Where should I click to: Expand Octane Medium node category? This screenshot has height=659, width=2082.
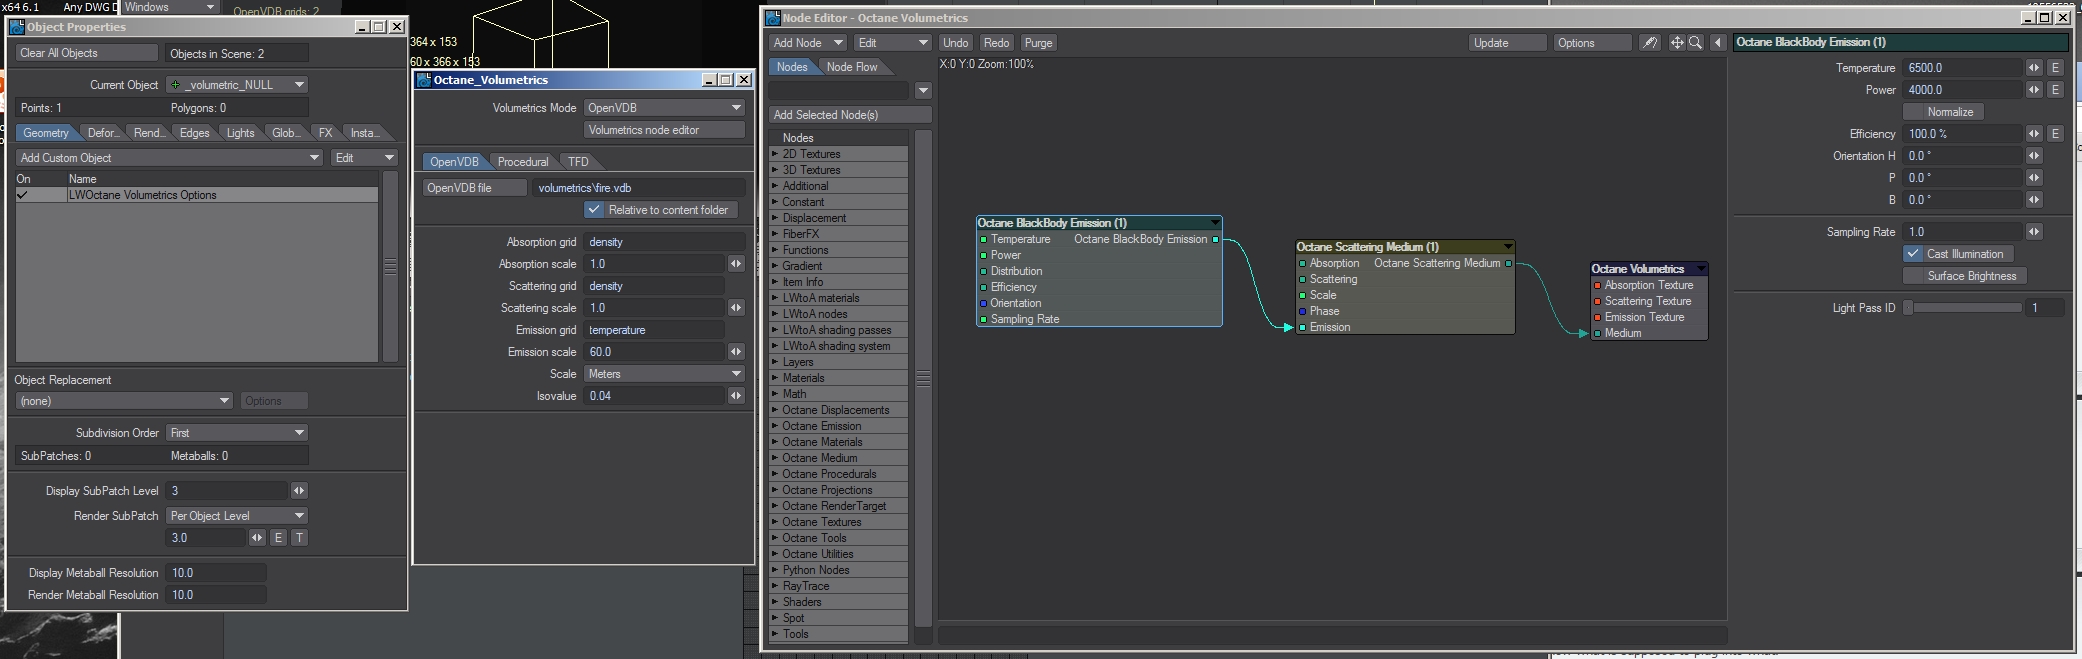[774, 458]
